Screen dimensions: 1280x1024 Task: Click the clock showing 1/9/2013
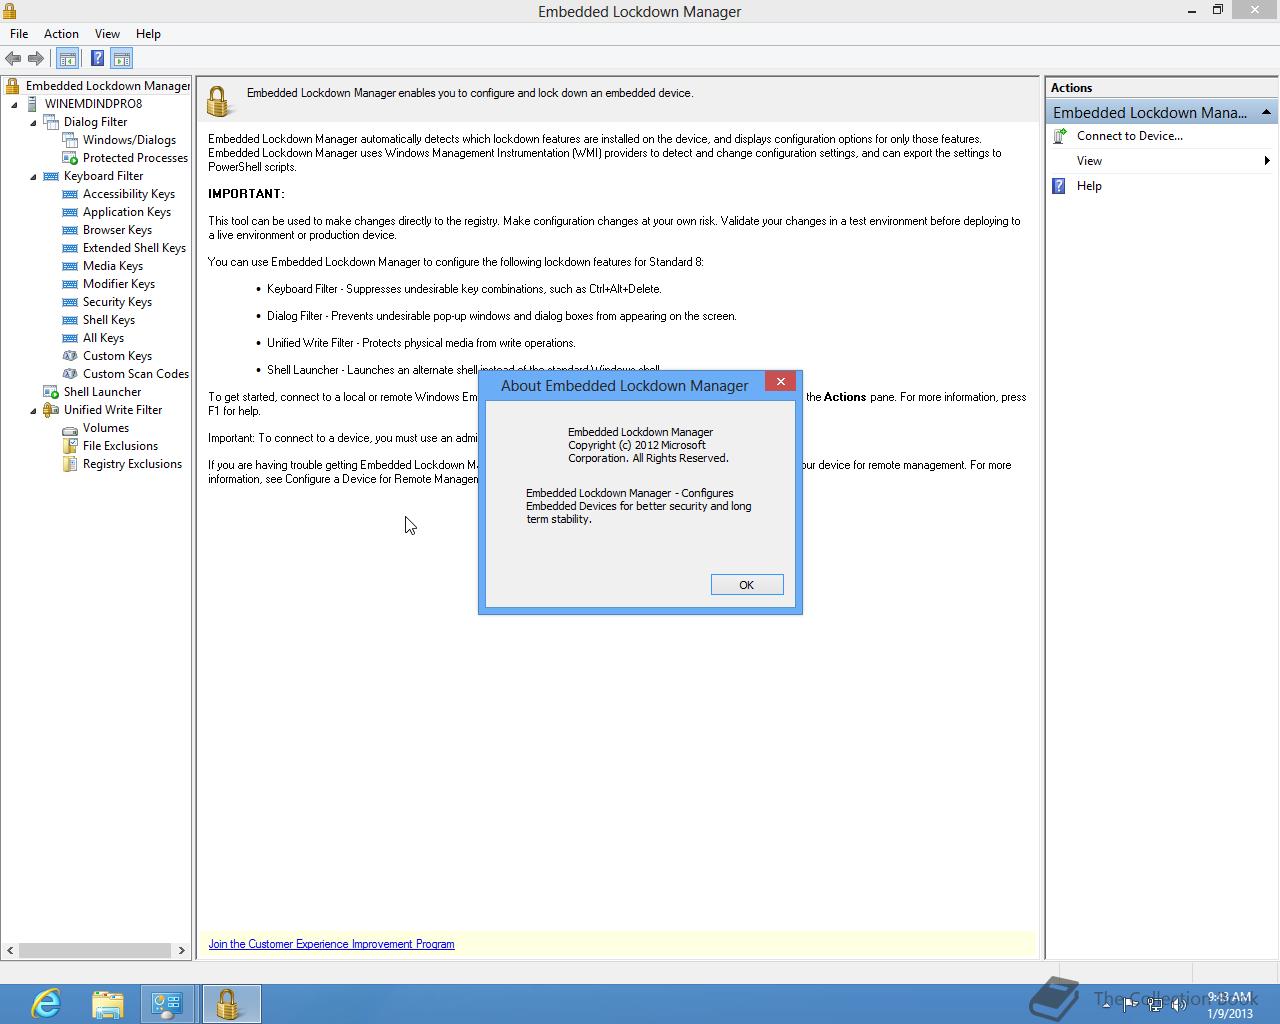(x=1229, y=1005)
